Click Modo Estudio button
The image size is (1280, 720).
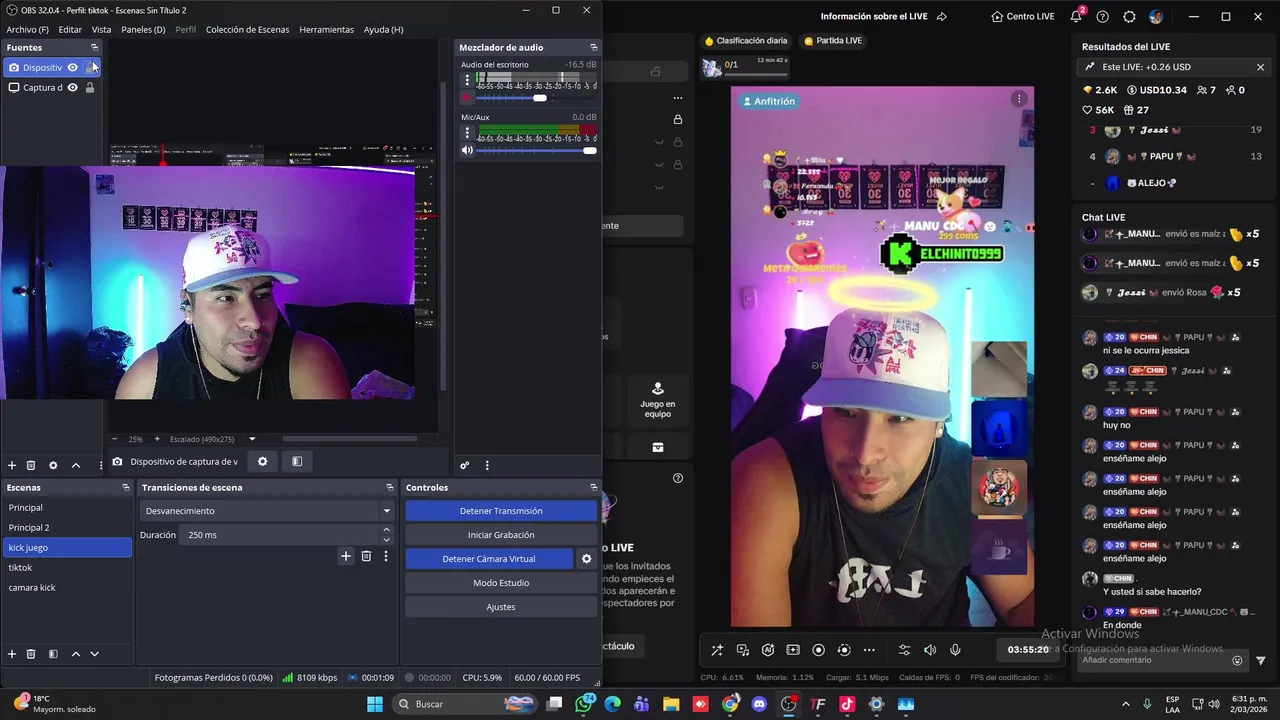click(501, 583)
